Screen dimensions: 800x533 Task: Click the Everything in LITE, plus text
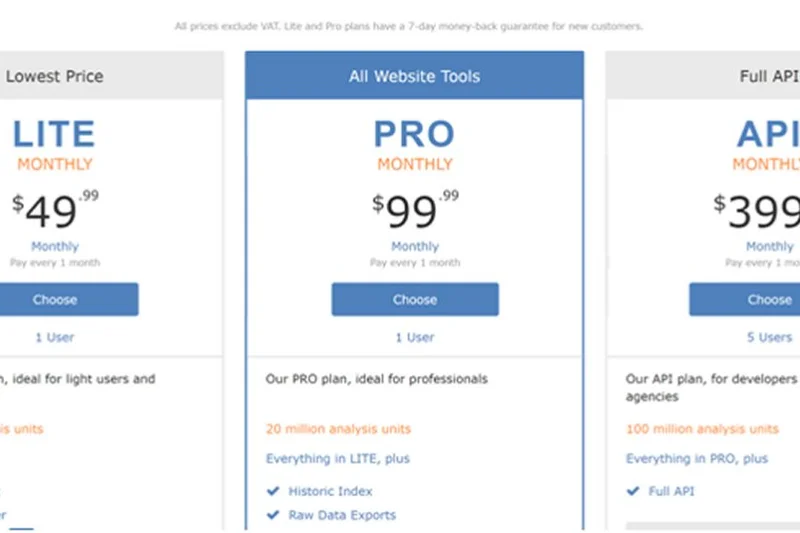click(x=338, y=459)
